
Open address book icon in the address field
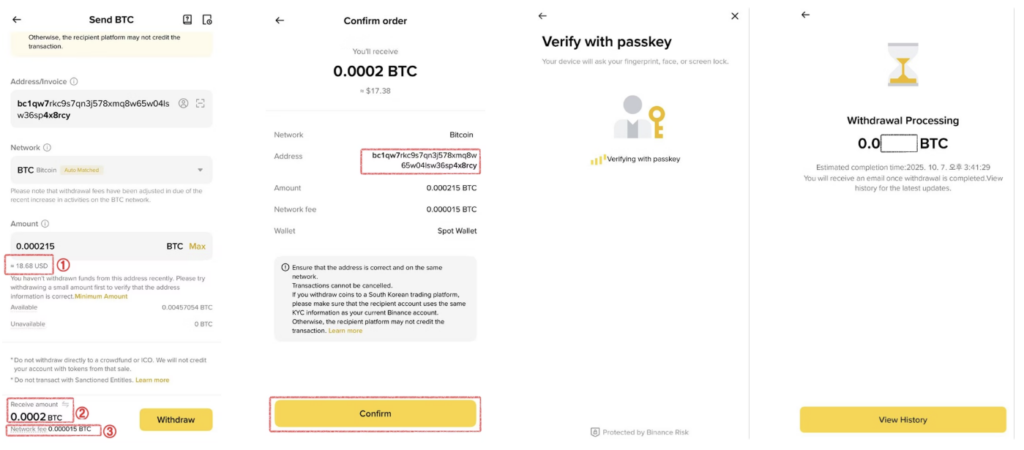click(183, 103)
